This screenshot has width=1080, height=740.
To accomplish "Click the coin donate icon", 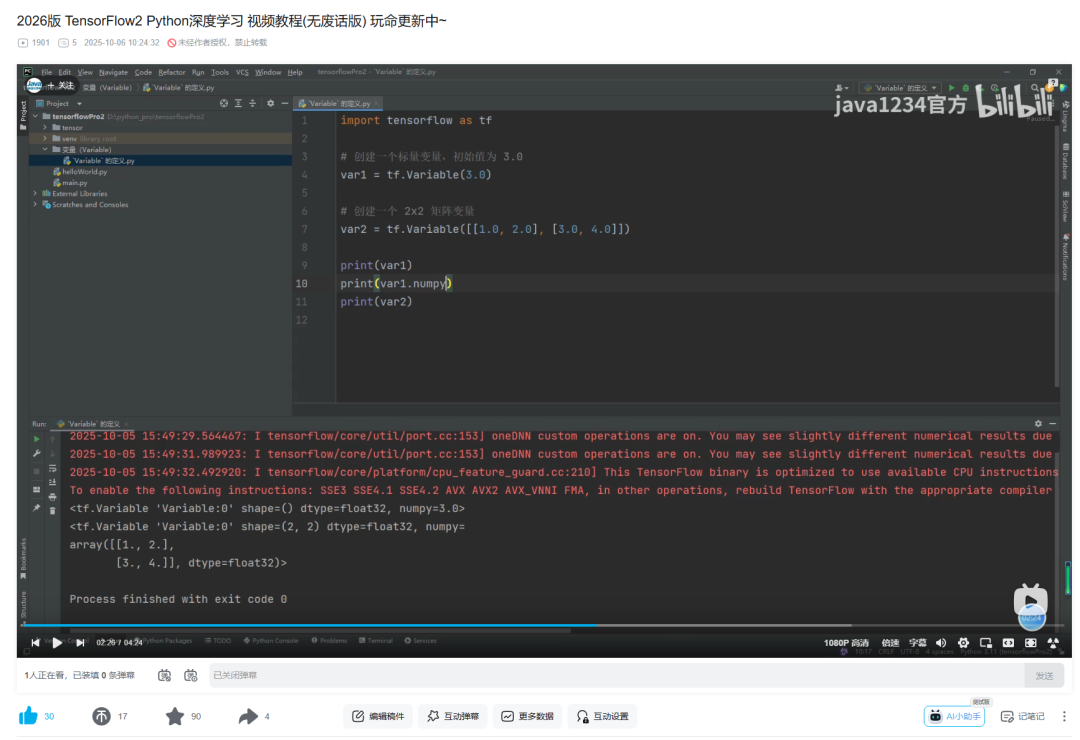I will [101, 716].
